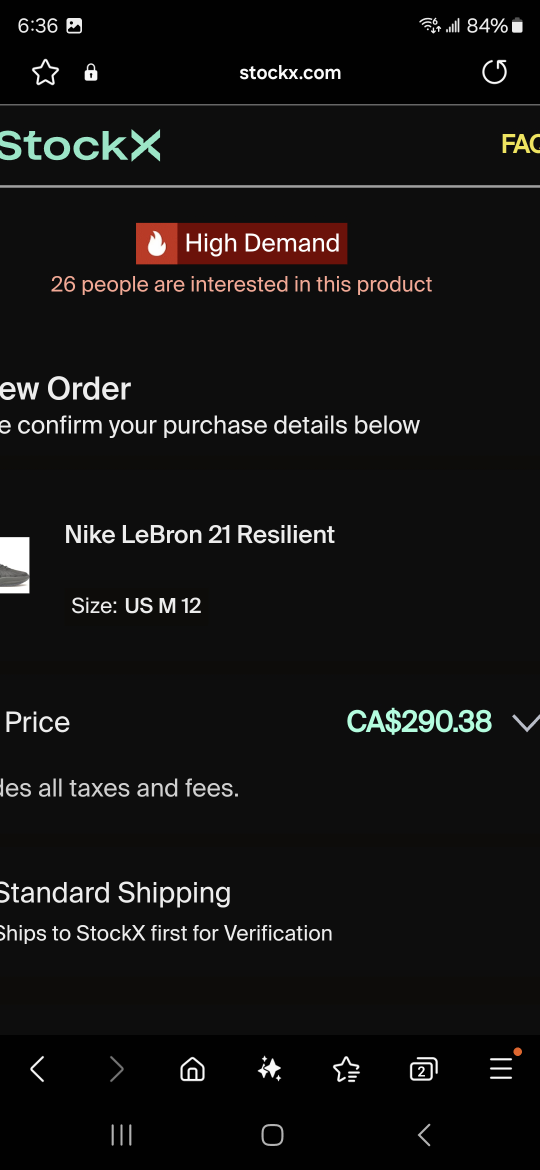Open browser home page icon
Viewport: 540px width, 1170px height.
192,1070
